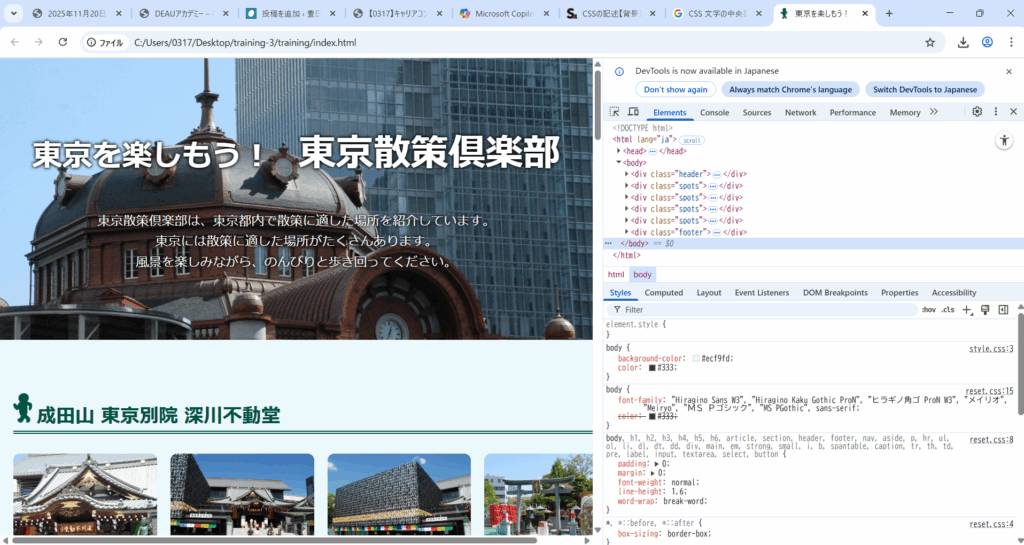Image resolution: width=1024 pixels, height=545 pixels.
Task: Bookmark this page with the star icon
Action: 930,43
